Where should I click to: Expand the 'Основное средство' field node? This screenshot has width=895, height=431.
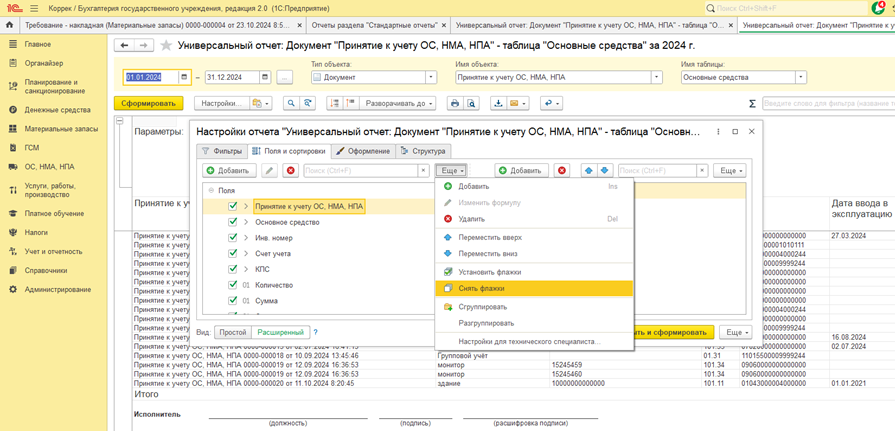coord(246,222)
